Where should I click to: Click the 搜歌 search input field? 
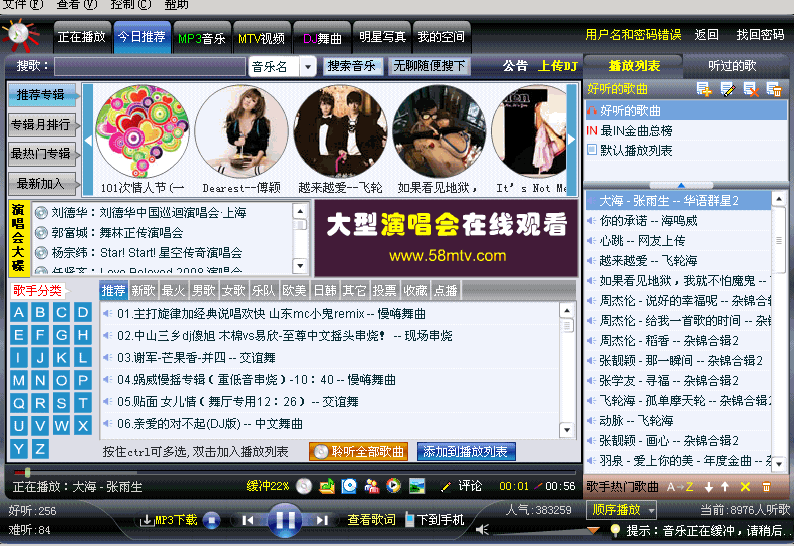150,66
